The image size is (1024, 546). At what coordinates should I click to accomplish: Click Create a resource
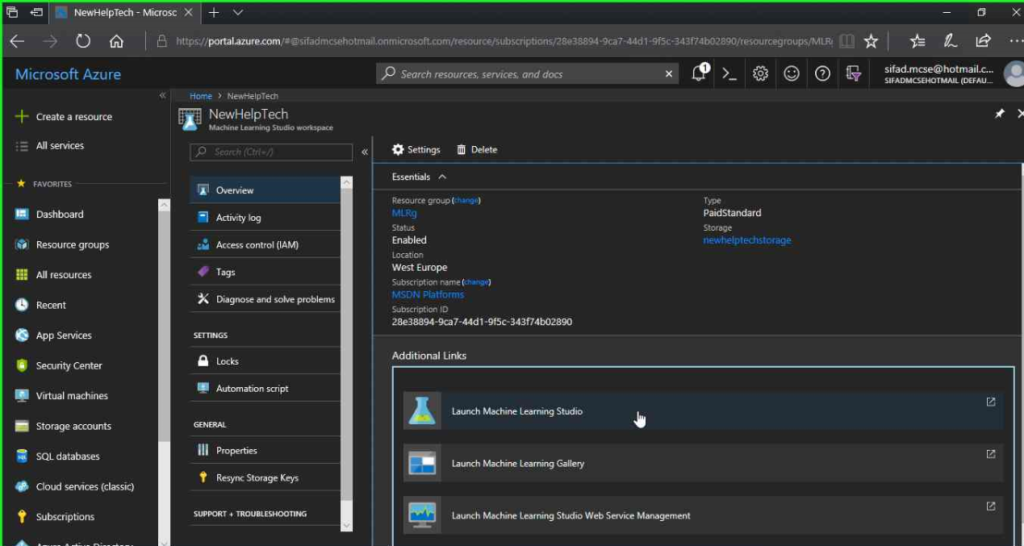[x=64, y=117]
